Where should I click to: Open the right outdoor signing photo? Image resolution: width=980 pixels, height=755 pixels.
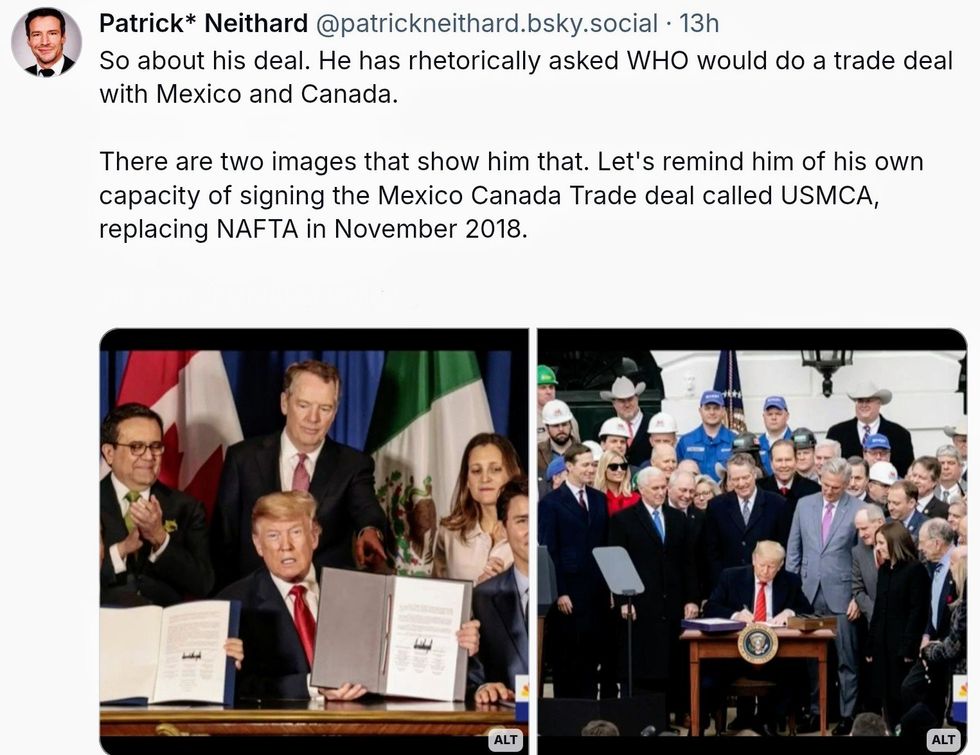click(752, 540)
